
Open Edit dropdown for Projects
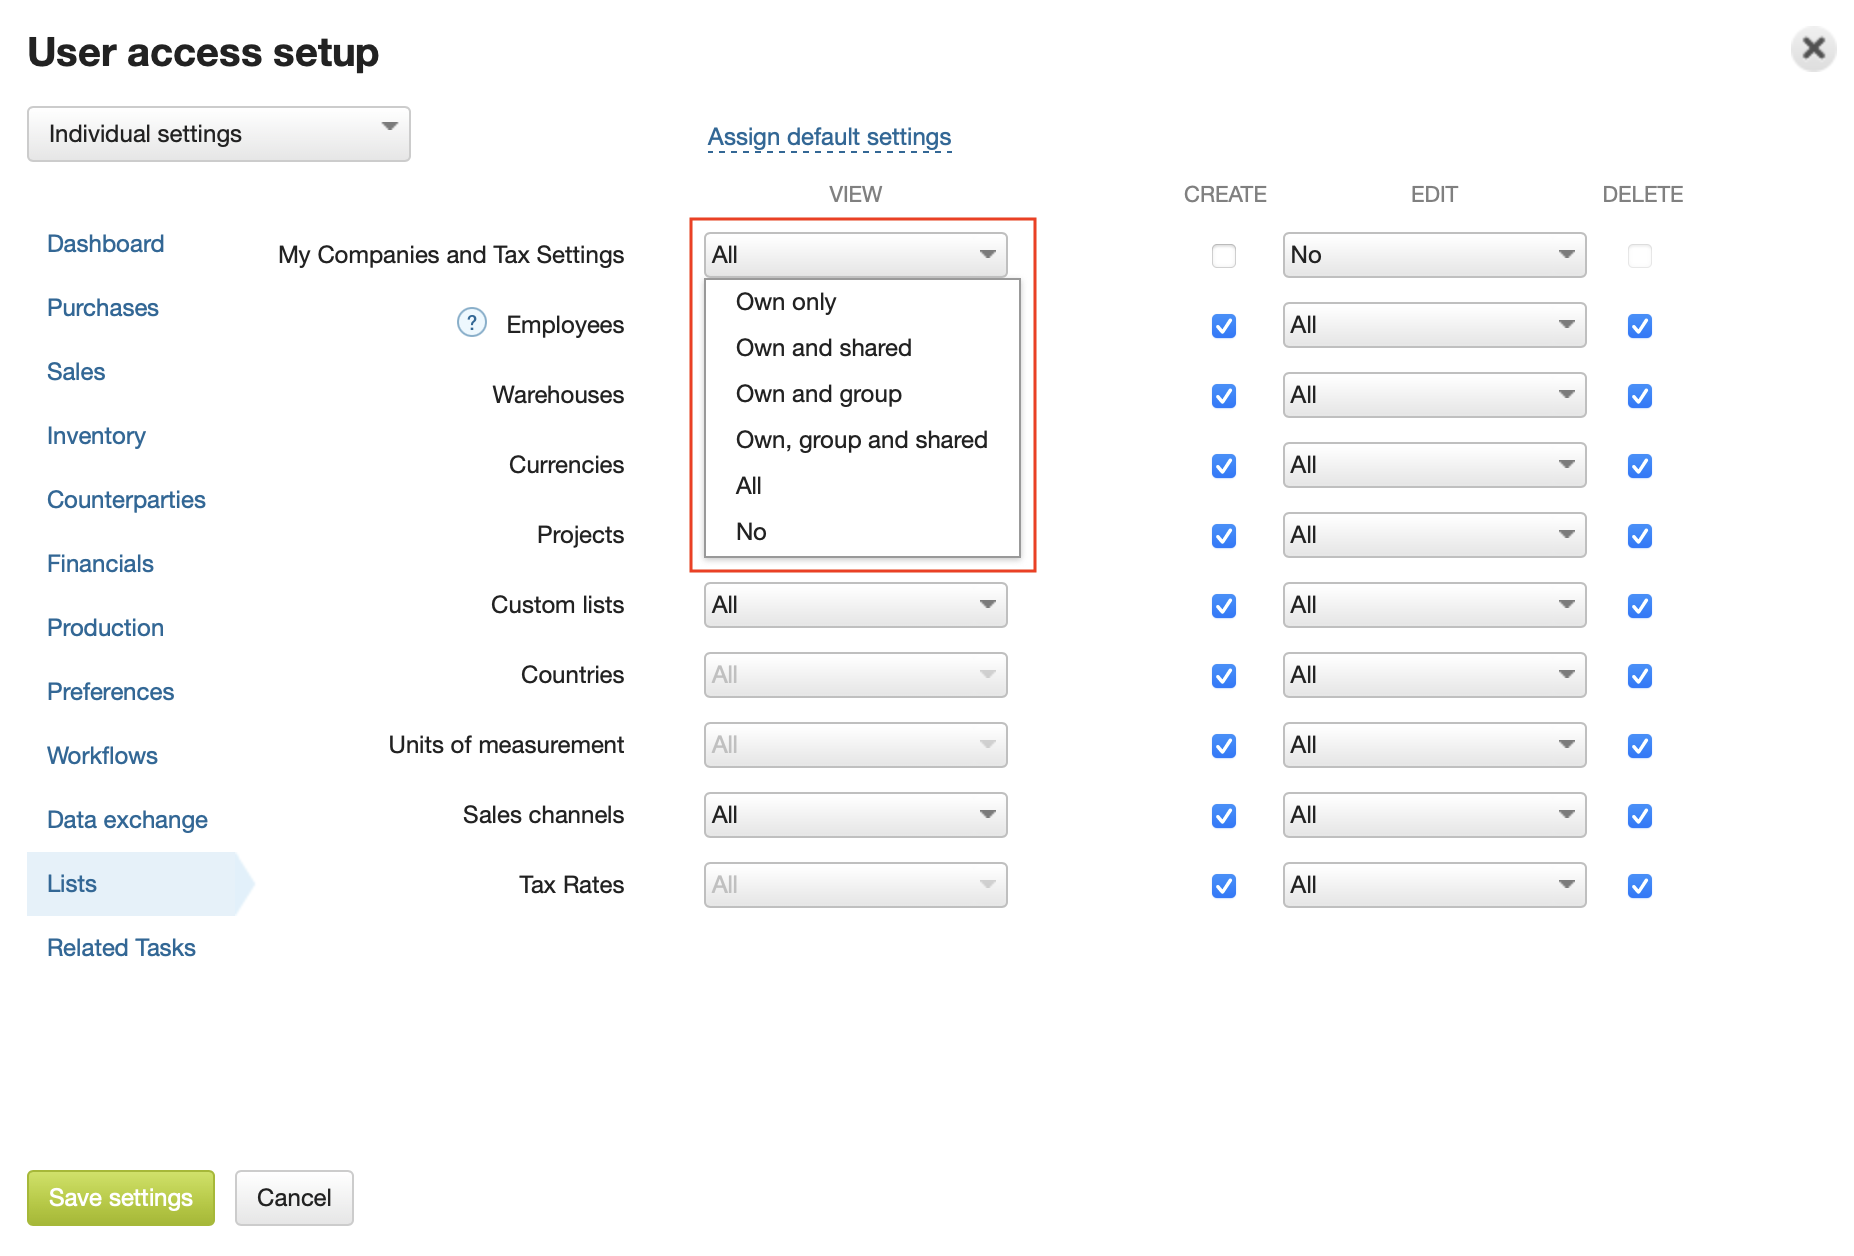click(1434, 535)
